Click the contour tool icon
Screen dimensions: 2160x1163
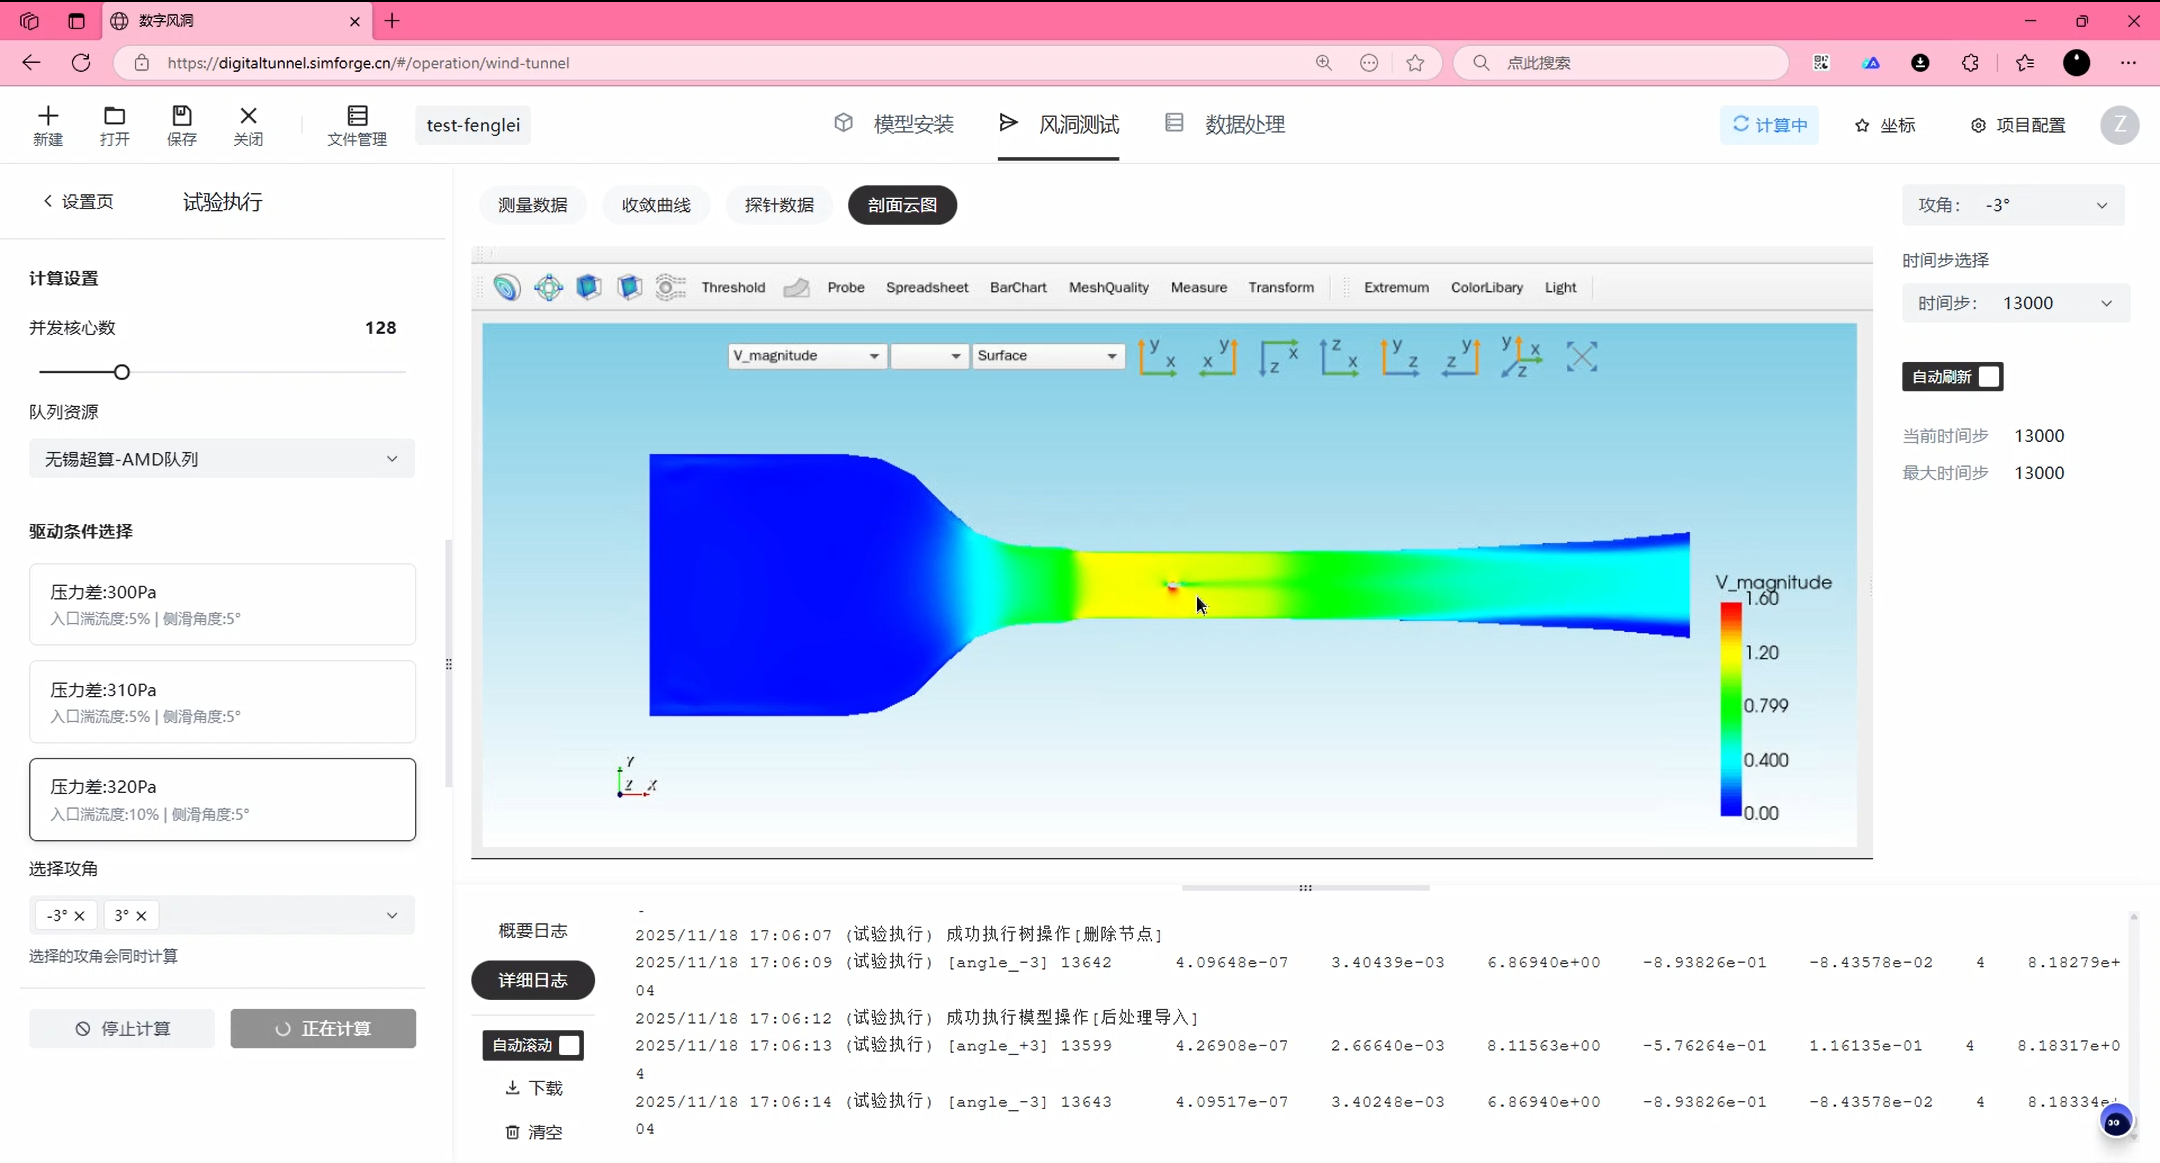507,288
